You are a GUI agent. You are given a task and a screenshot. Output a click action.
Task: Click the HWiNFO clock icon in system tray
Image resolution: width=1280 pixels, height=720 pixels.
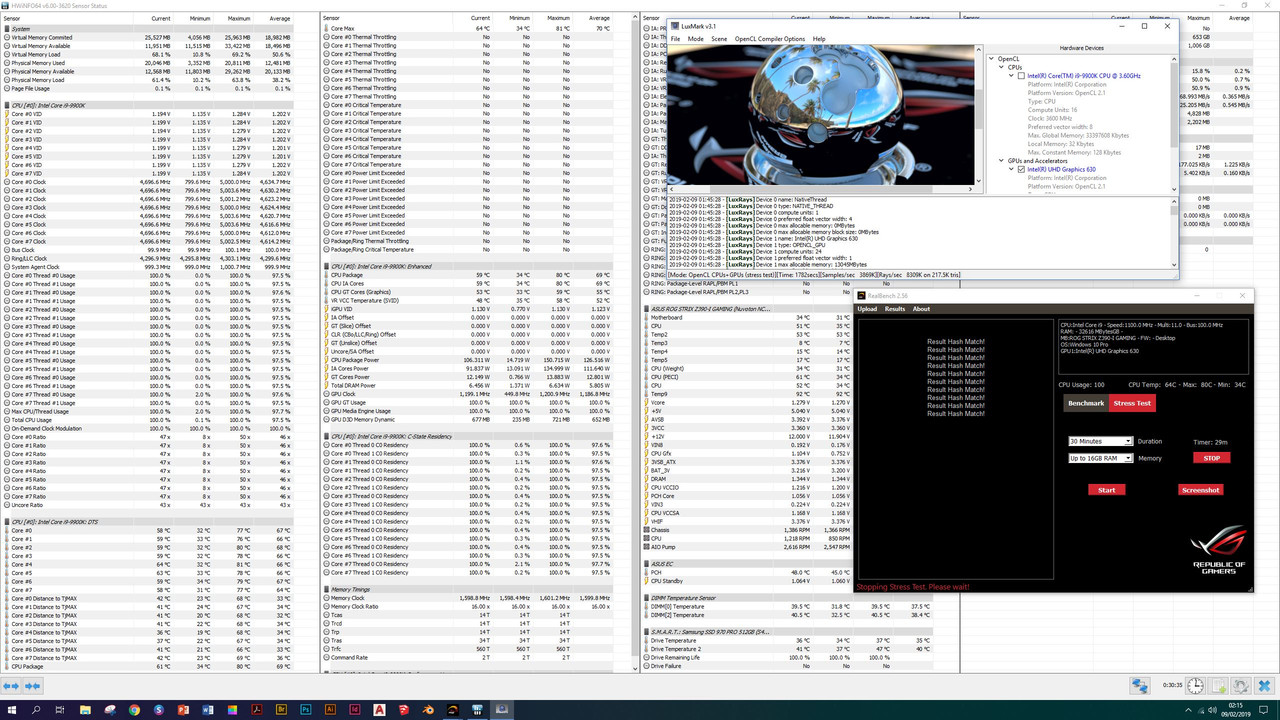click(1196, 686)
